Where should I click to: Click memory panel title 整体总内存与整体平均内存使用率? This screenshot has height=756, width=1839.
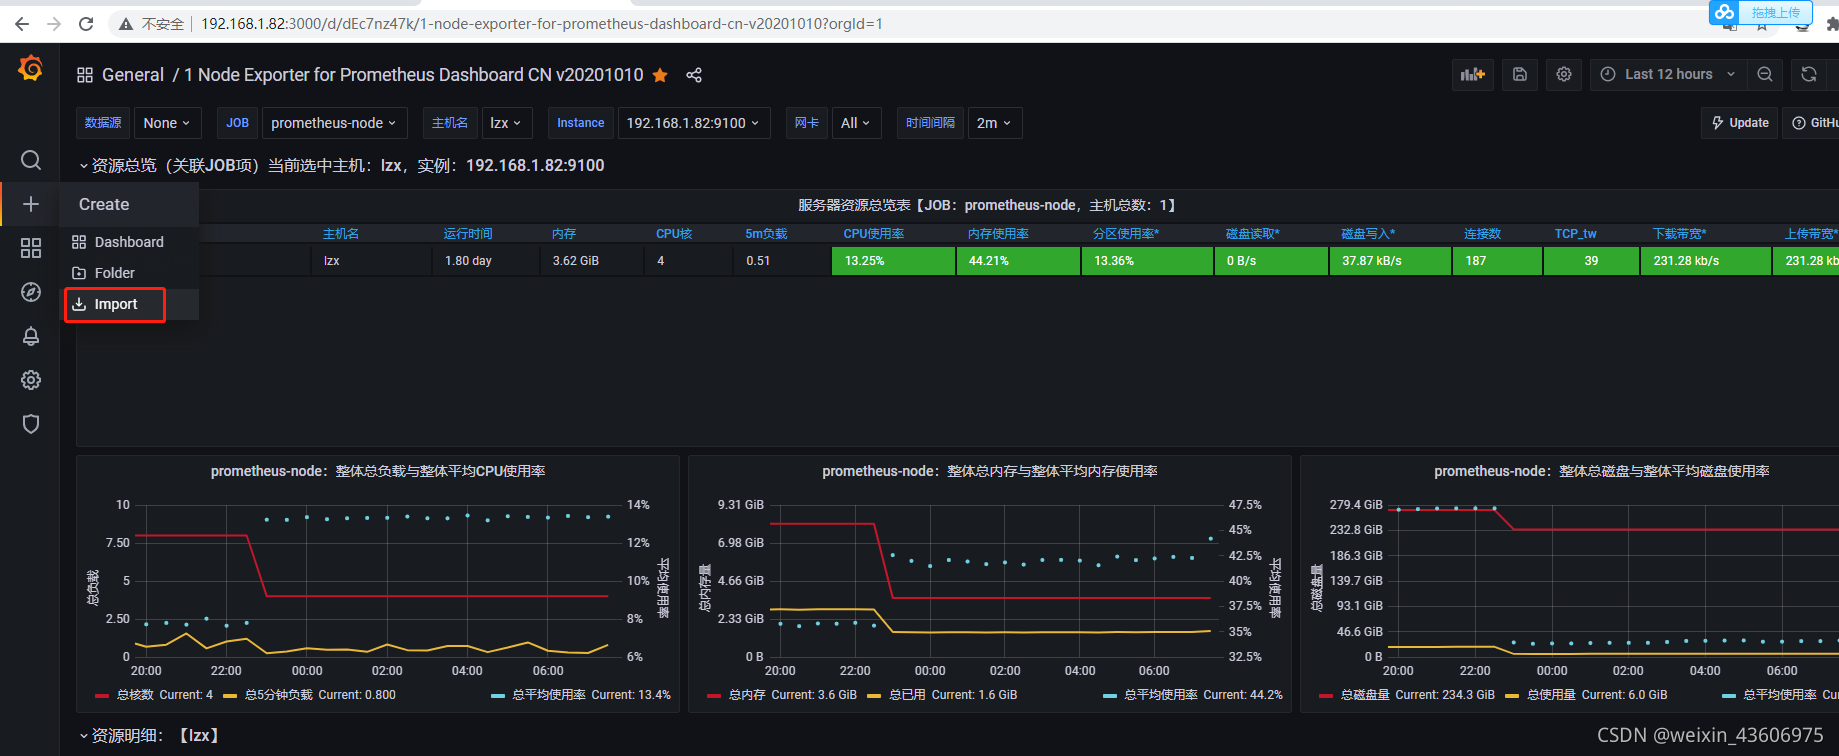[x=990, y=471]
